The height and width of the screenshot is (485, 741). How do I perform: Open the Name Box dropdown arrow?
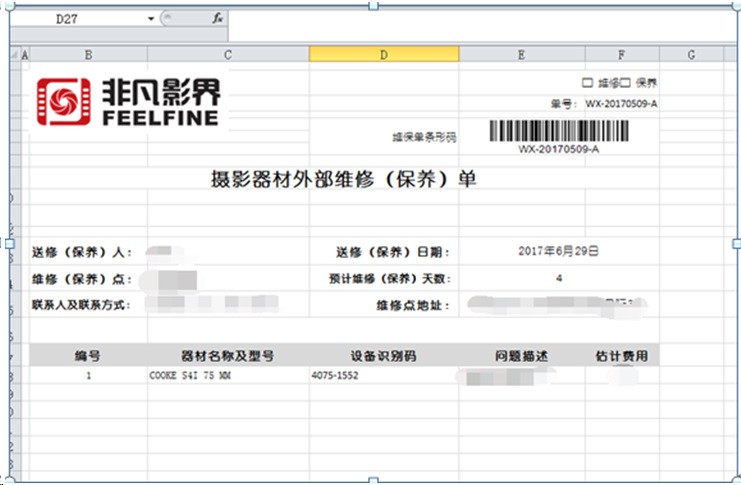151,19
